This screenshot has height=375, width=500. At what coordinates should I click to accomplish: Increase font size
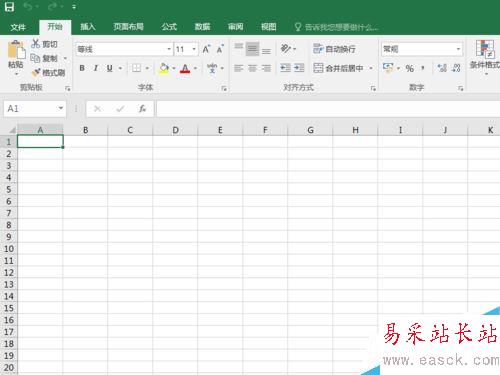[206, 49]
